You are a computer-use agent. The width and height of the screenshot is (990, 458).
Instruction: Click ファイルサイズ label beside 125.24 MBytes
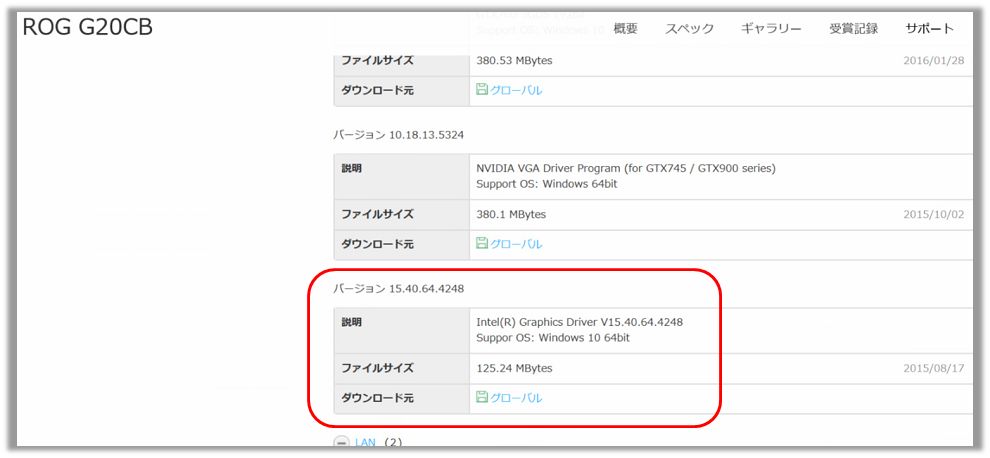tap(378, 368)
